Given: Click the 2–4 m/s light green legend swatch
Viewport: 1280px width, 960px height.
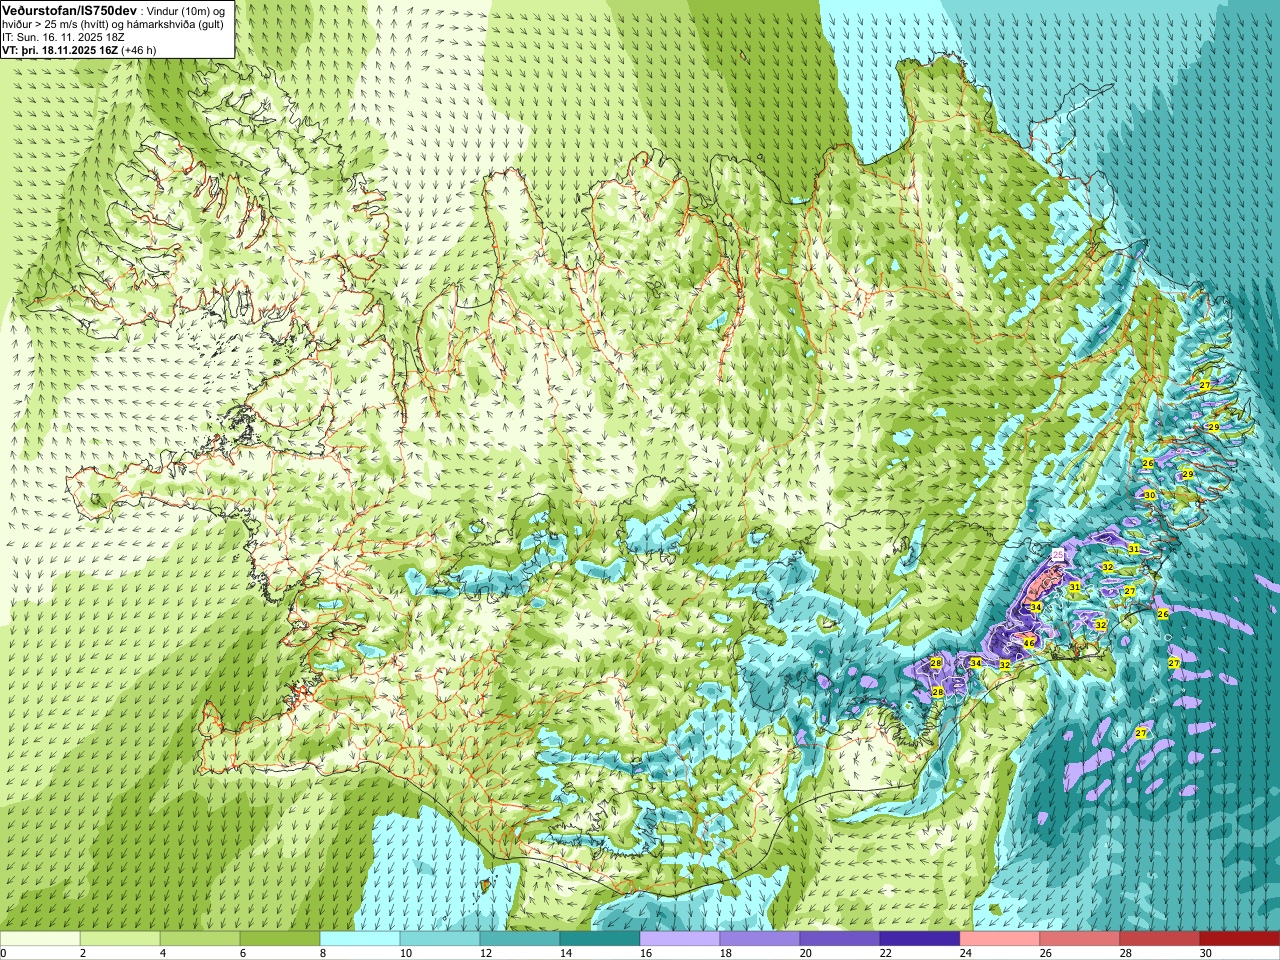Looking at the screenshot, I should pos(120,939).
